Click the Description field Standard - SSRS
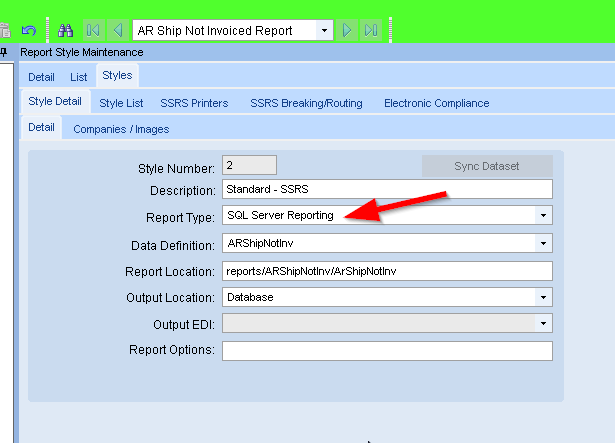Screen dimensions: 615x443 (387, 189)
